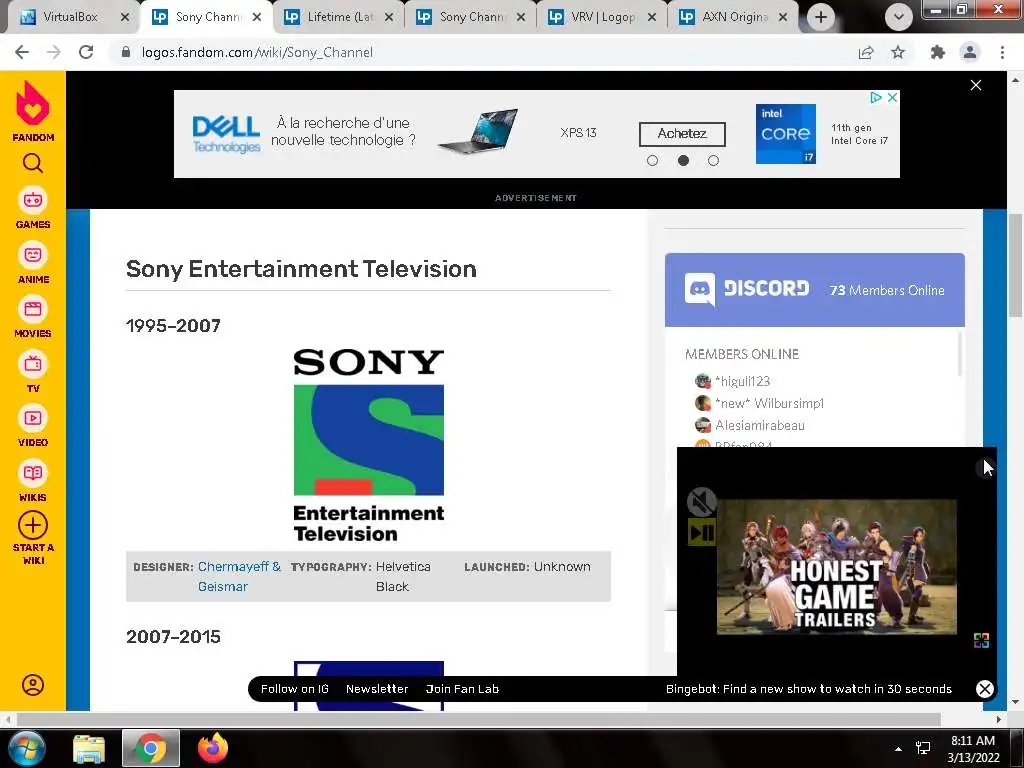Click the Discord members list scrollbar
The image size is (1024, 768).
pos(959,353)
